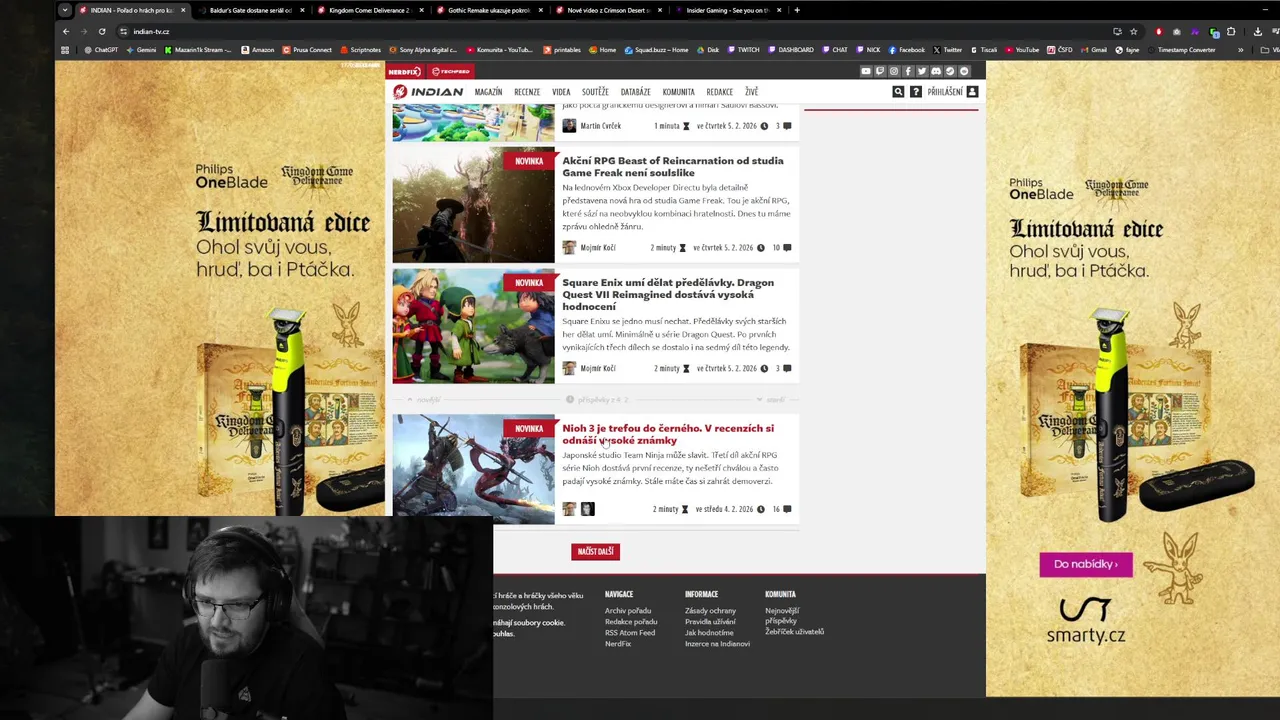Click the site search magnifier icon
This screenshot has height=720, width=1280.
point(898,92)
